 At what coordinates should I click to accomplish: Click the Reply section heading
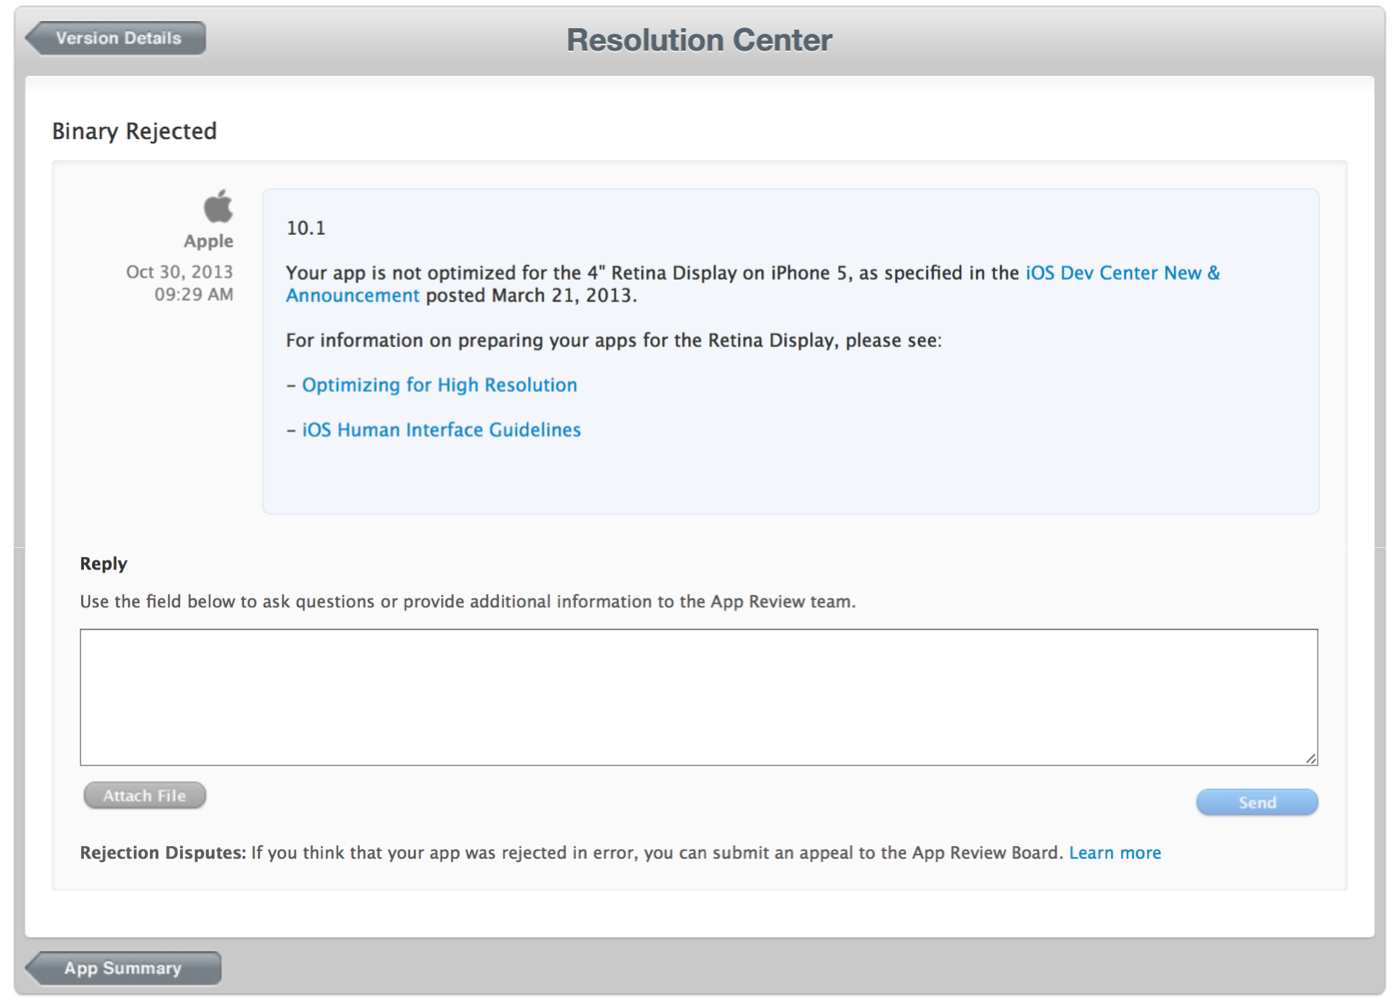point(103,564)
